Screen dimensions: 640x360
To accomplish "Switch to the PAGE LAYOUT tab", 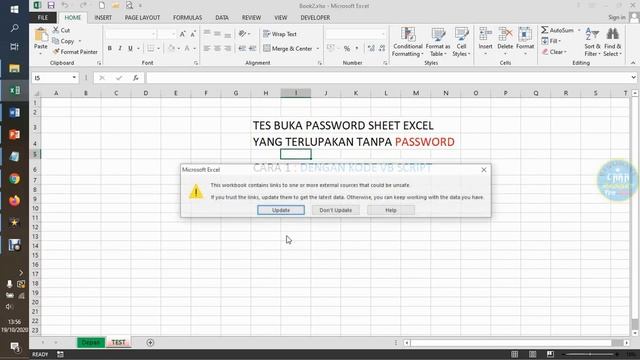I will pos(142,18).
